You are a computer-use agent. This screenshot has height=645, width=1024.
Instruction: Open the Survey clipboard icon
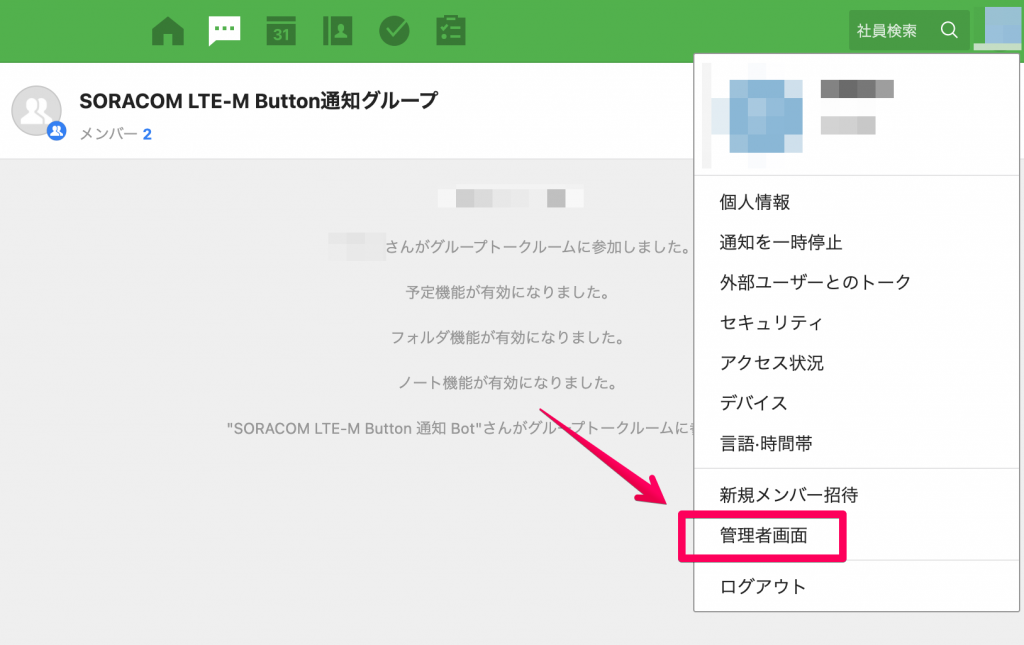tap(451, 31)
